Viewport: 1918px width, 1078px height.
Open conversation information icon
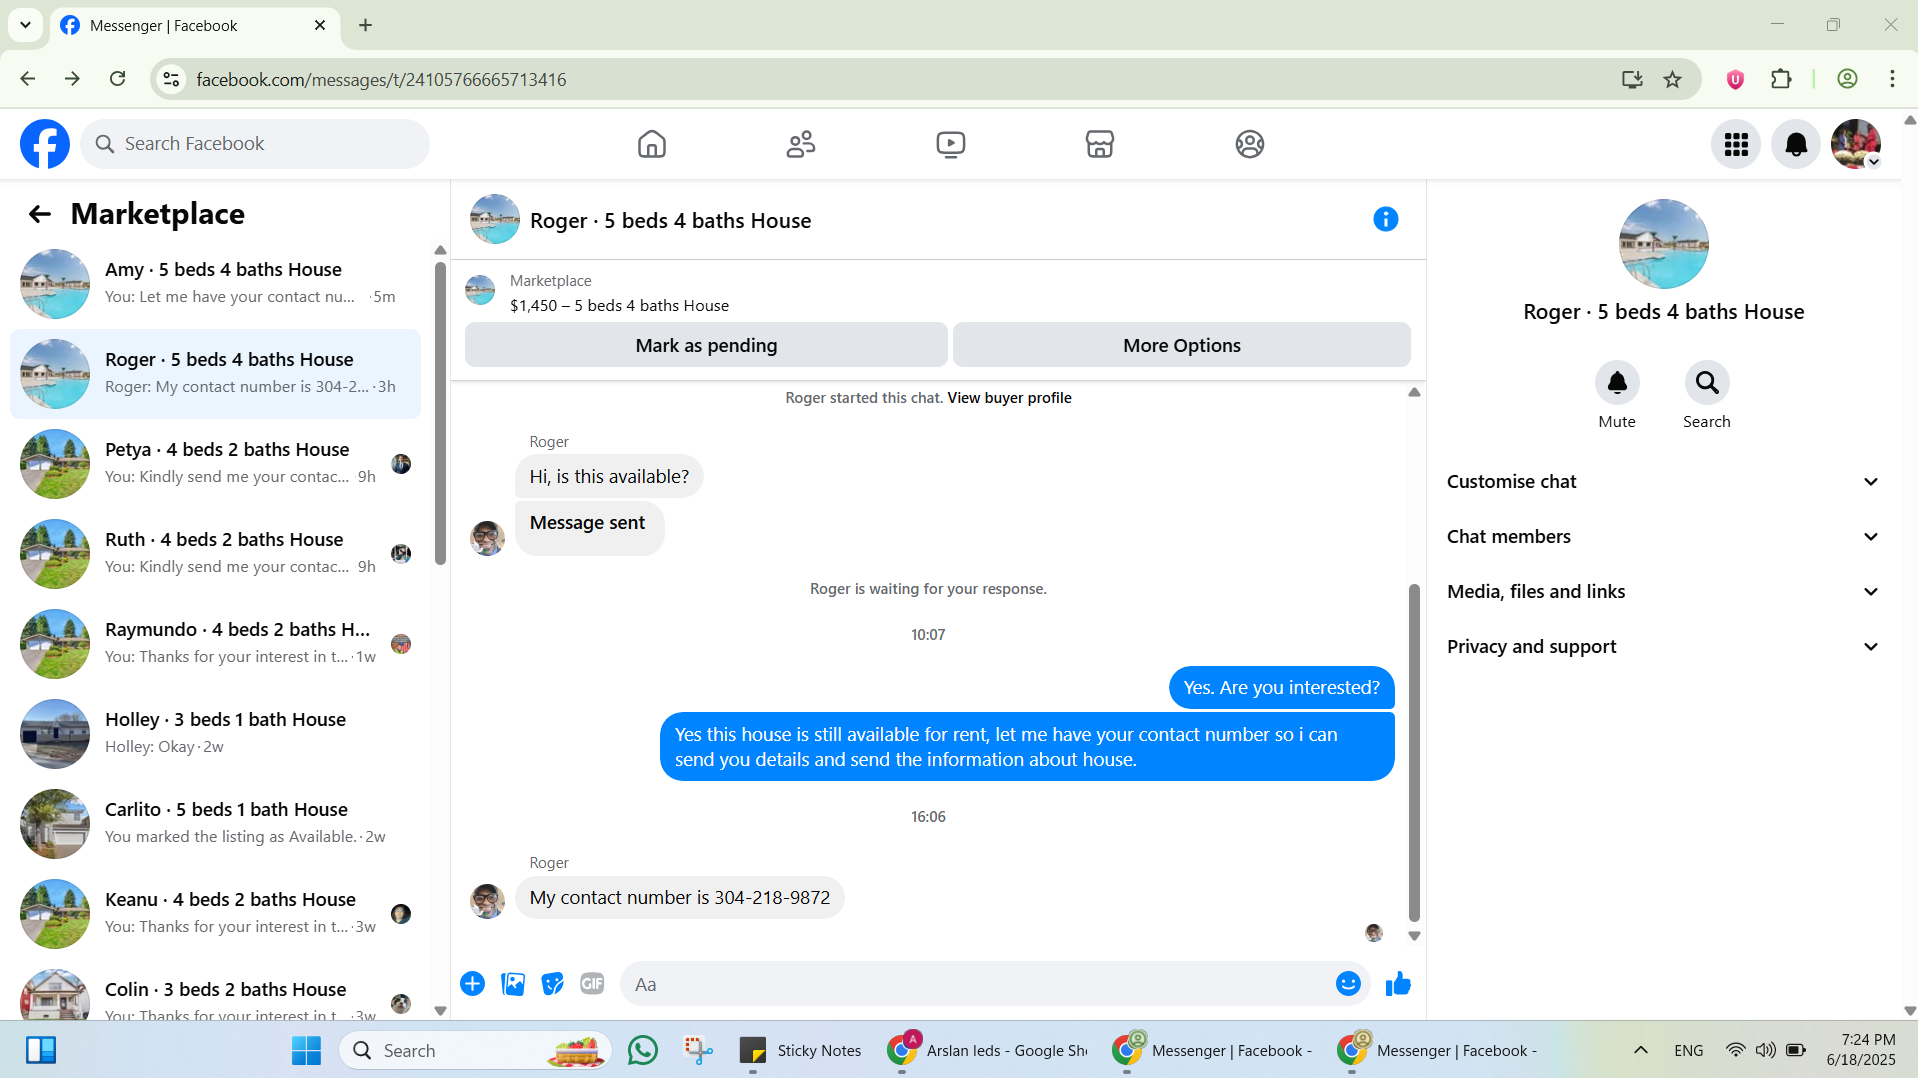pyautogui.click(x=1385, y=219)
